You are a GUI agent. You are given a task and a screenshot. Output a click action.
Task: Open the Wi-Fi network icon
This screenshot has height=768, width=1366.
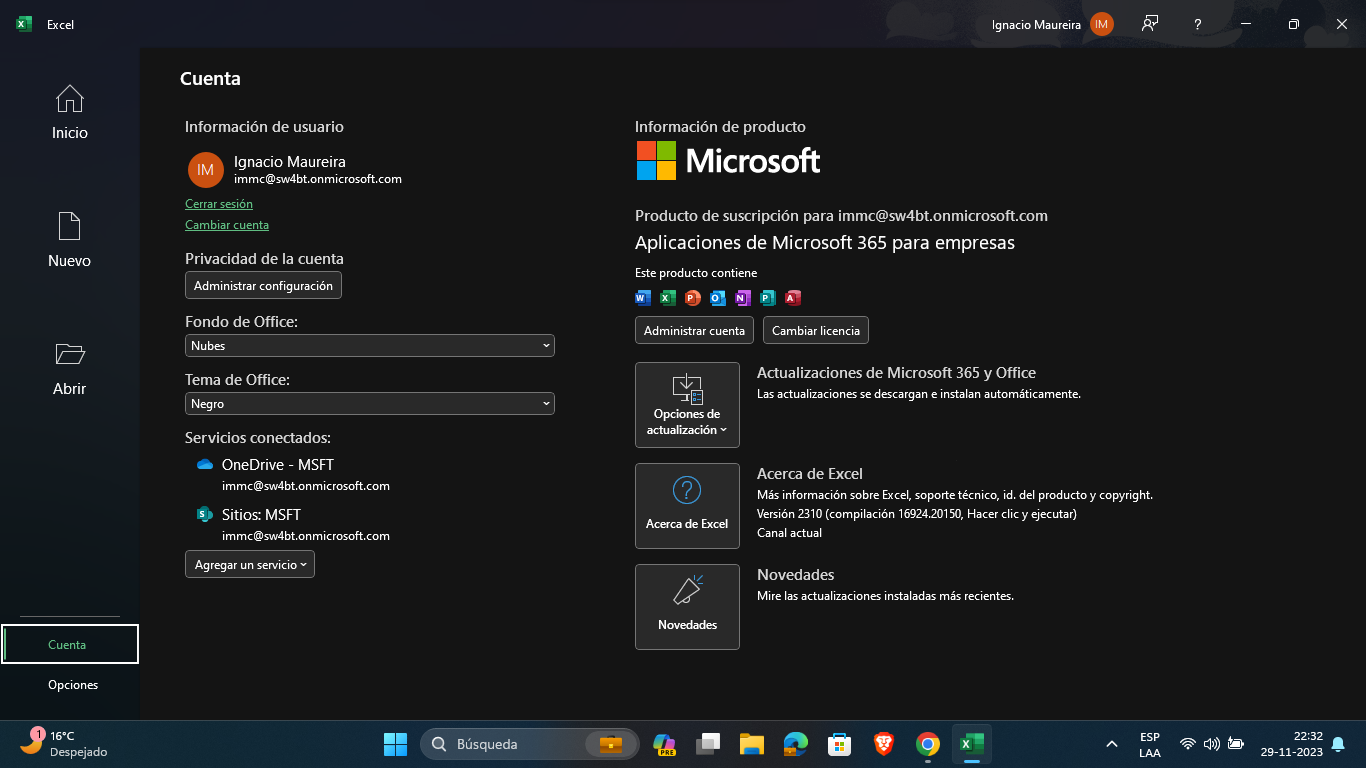click(x=1188, y=744)
